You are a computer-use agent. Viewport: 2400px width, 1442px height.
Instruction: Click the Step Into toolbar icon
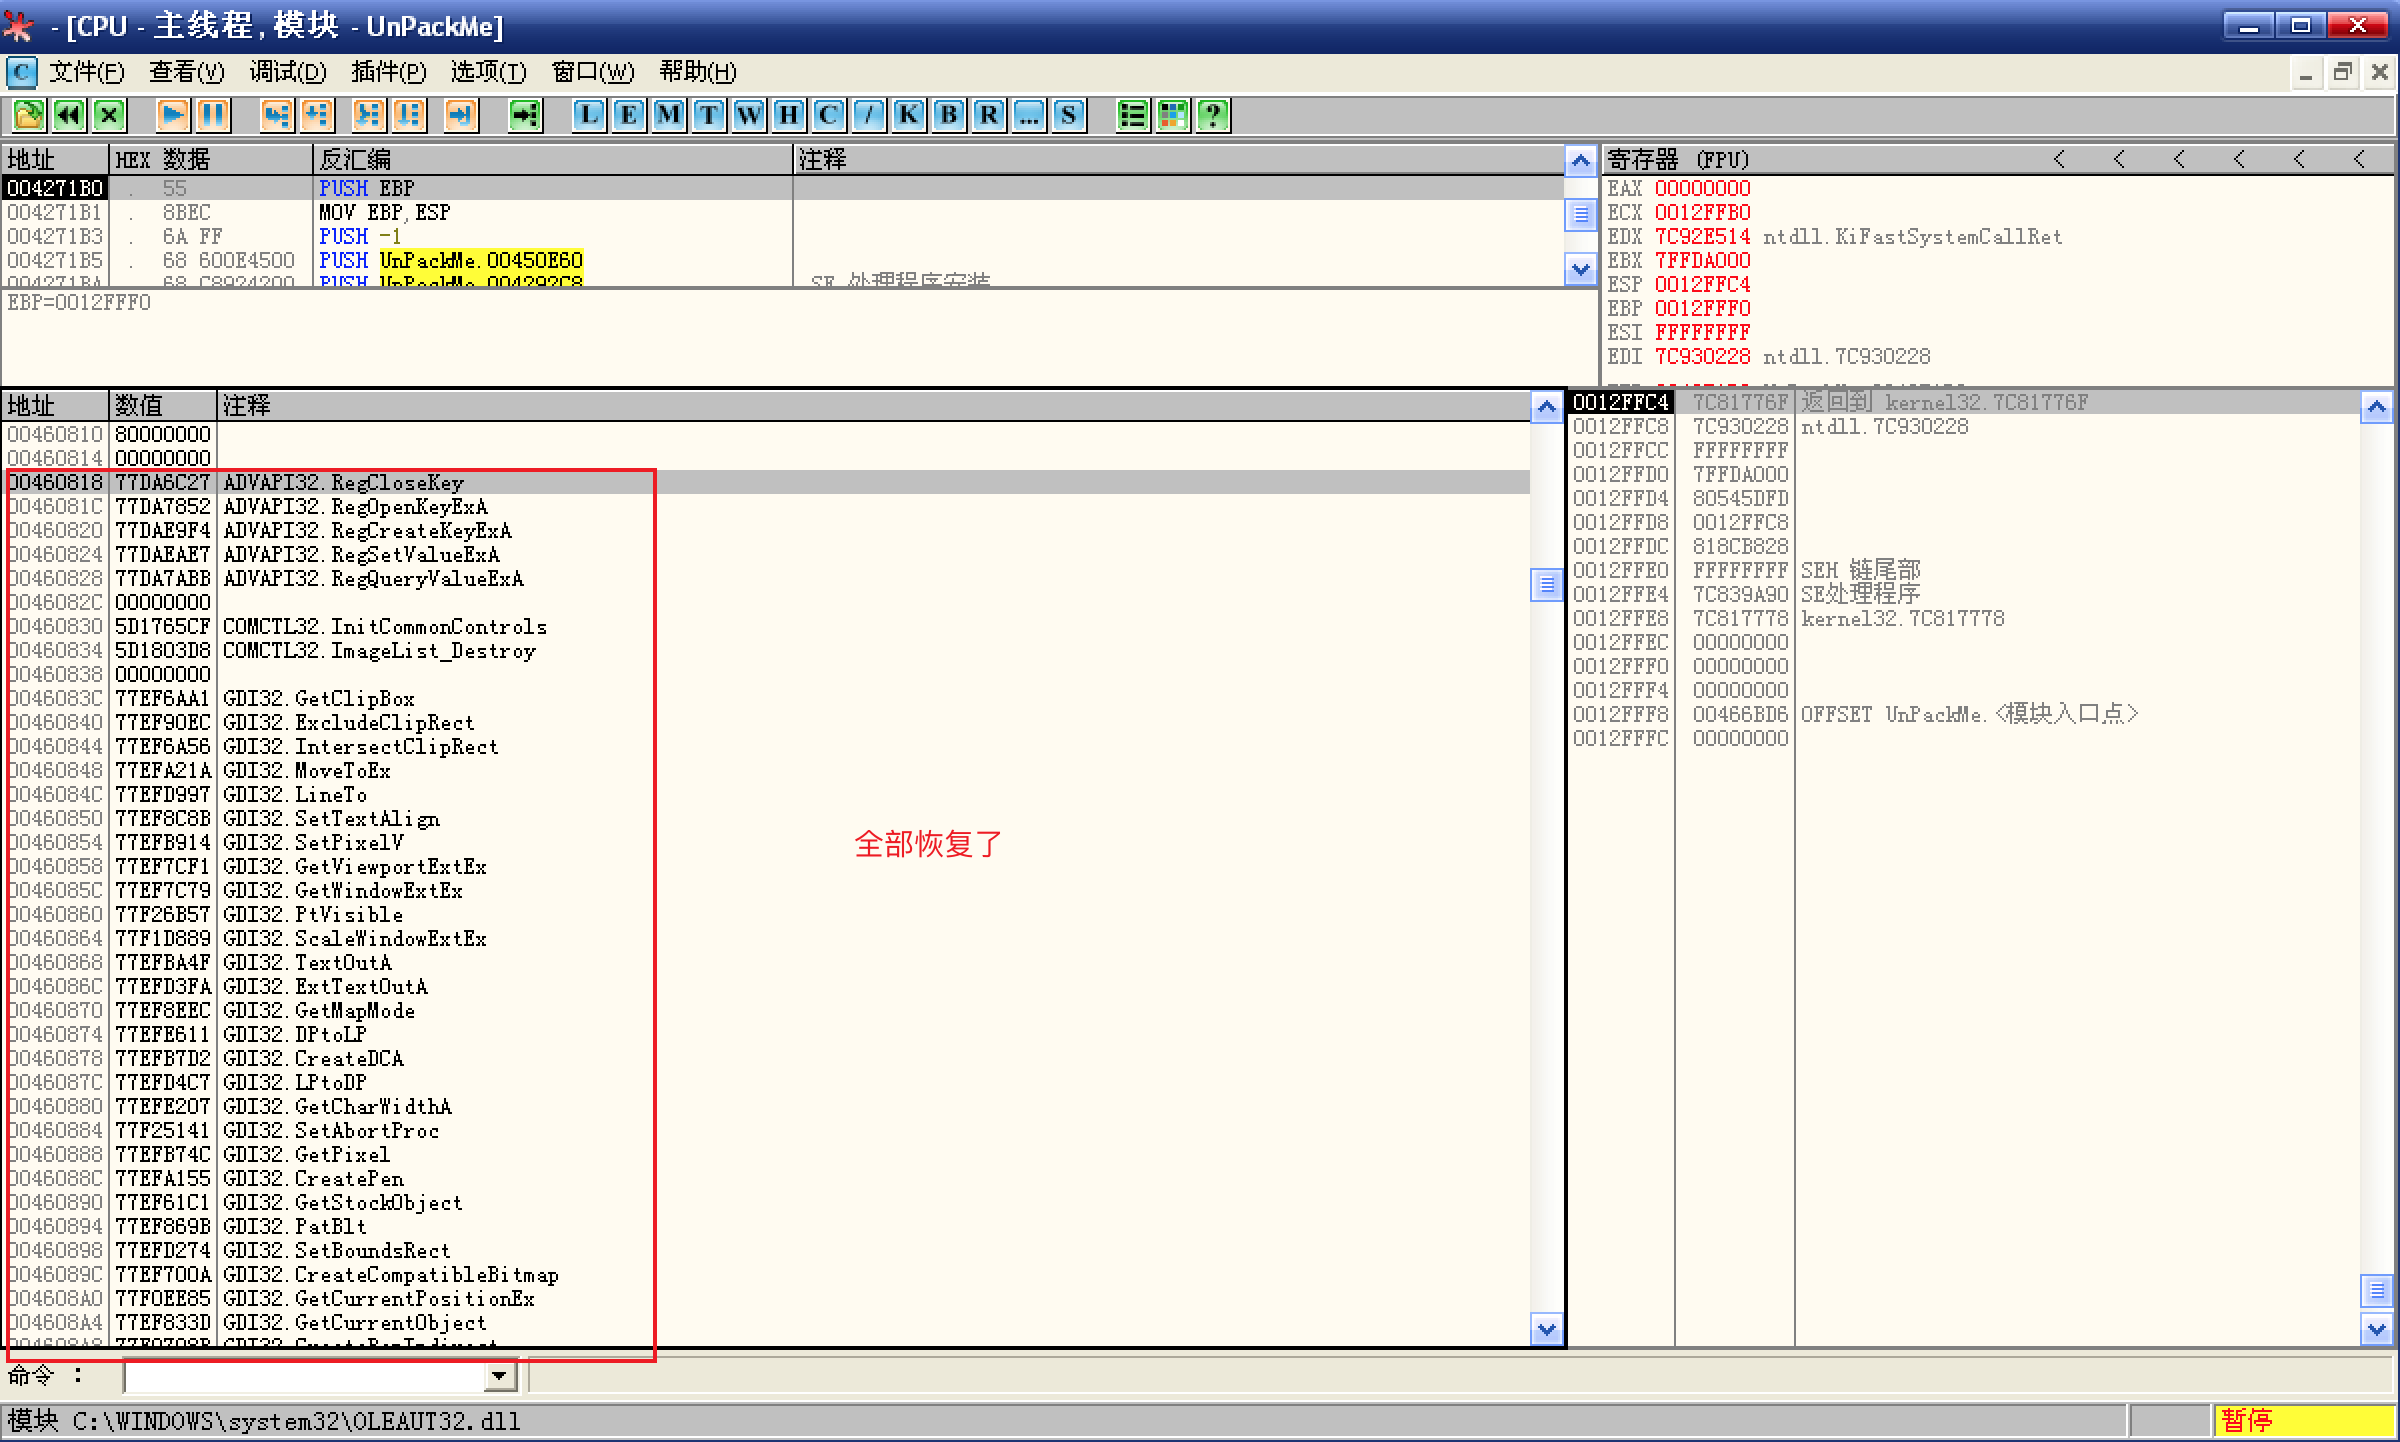coord(276,116)
